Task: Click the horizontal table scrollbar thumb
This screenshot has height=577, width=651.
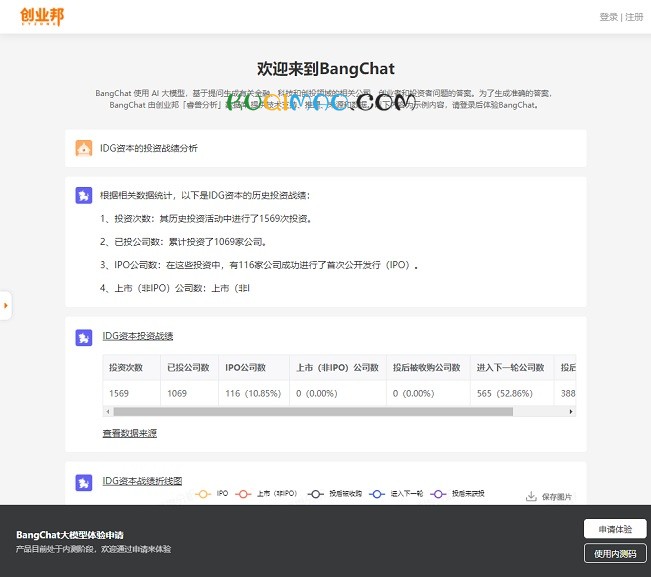Action: tap(313, 412)
